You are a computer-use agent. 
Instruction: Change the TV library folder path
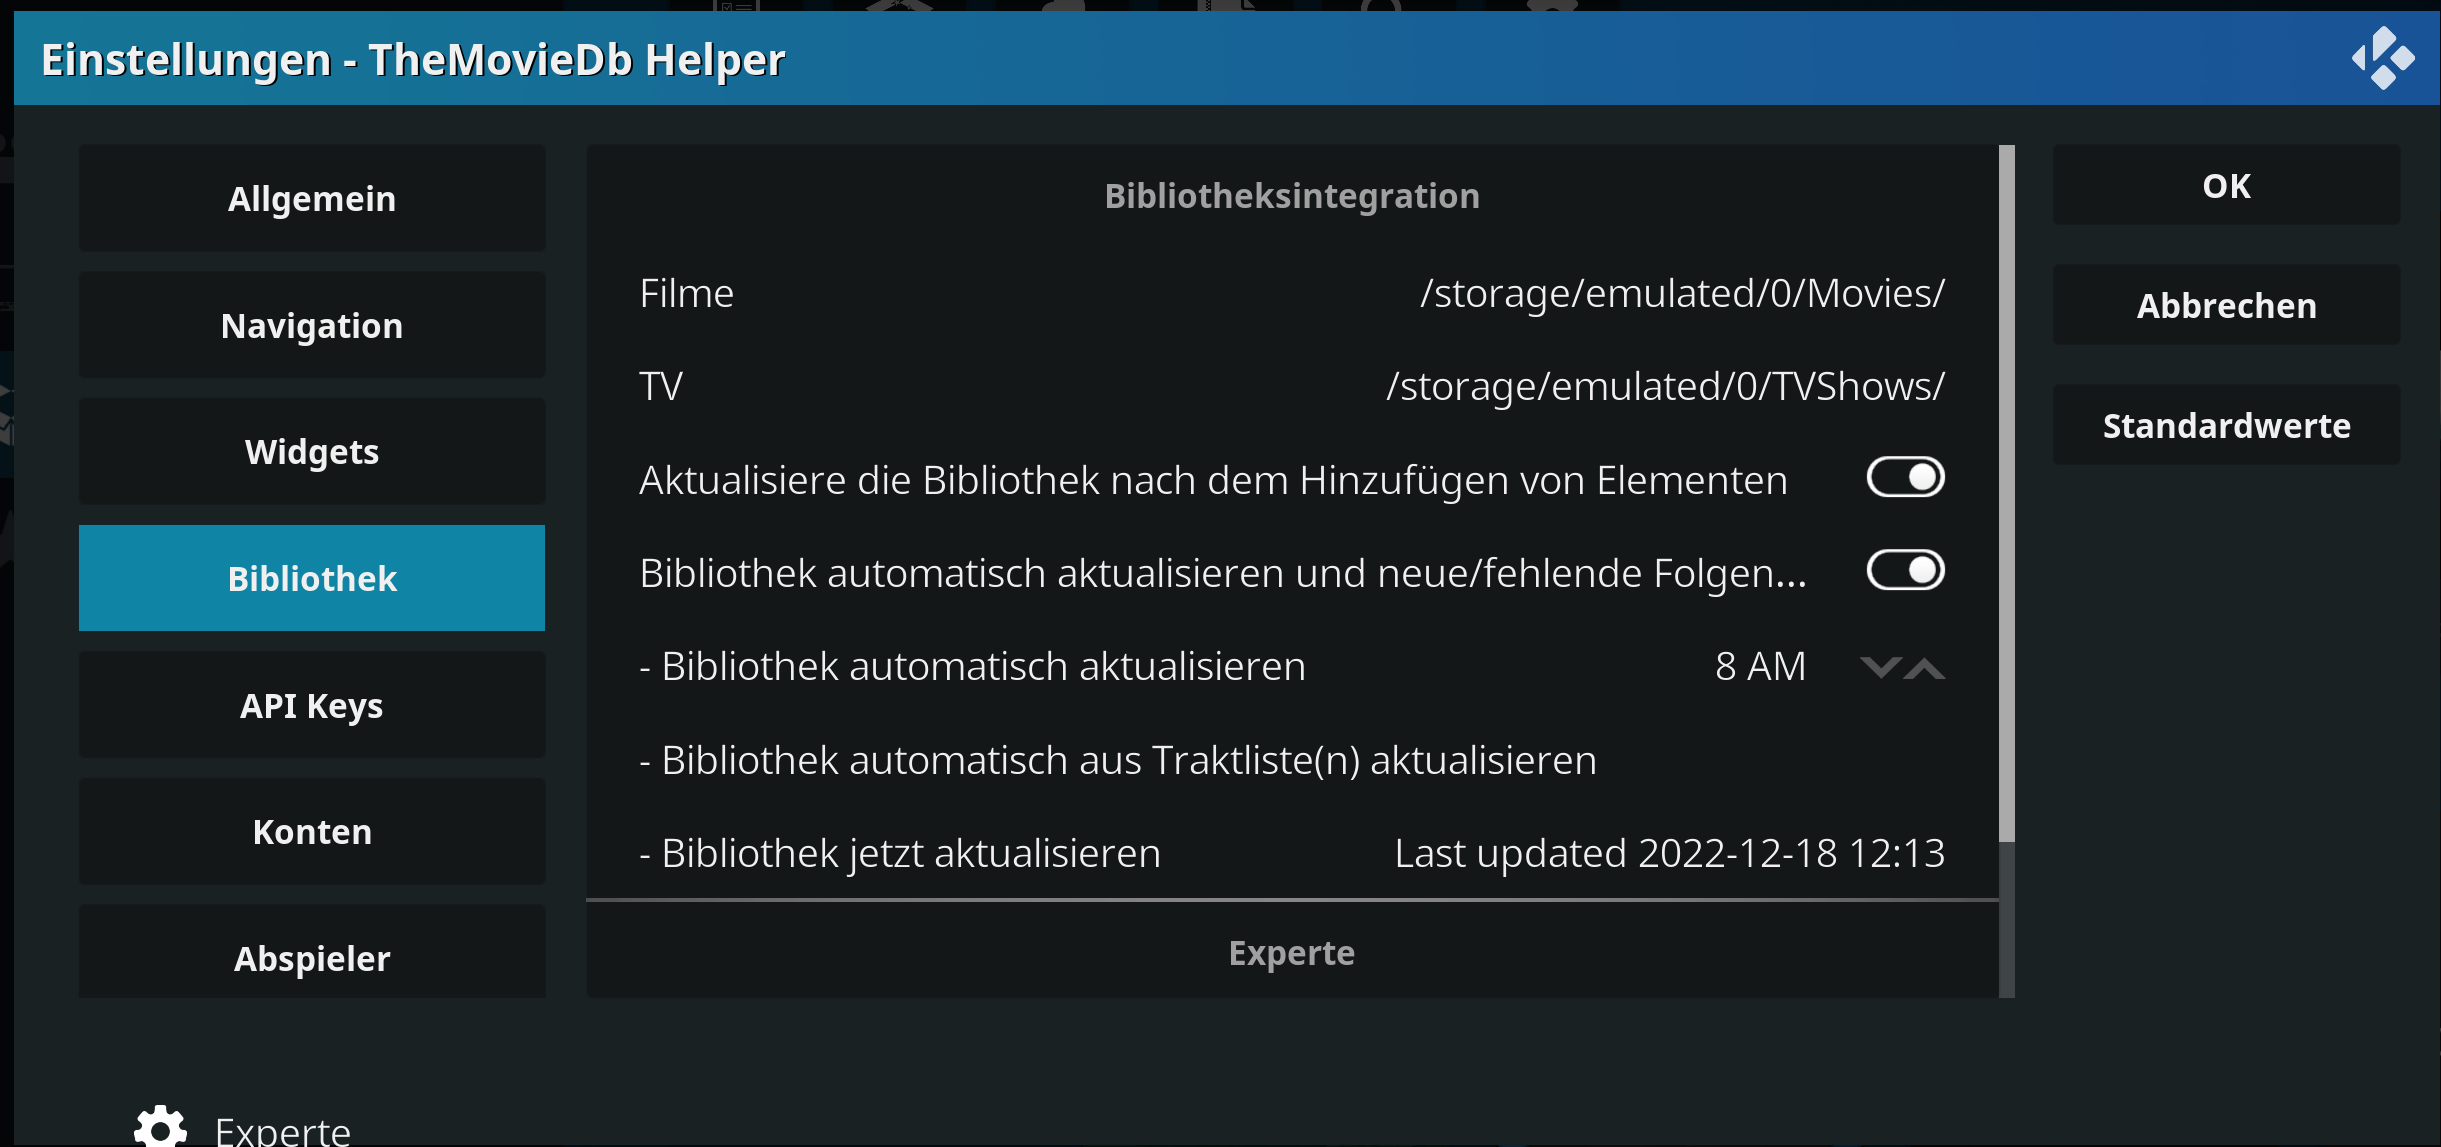click(x=1292, y=386)
